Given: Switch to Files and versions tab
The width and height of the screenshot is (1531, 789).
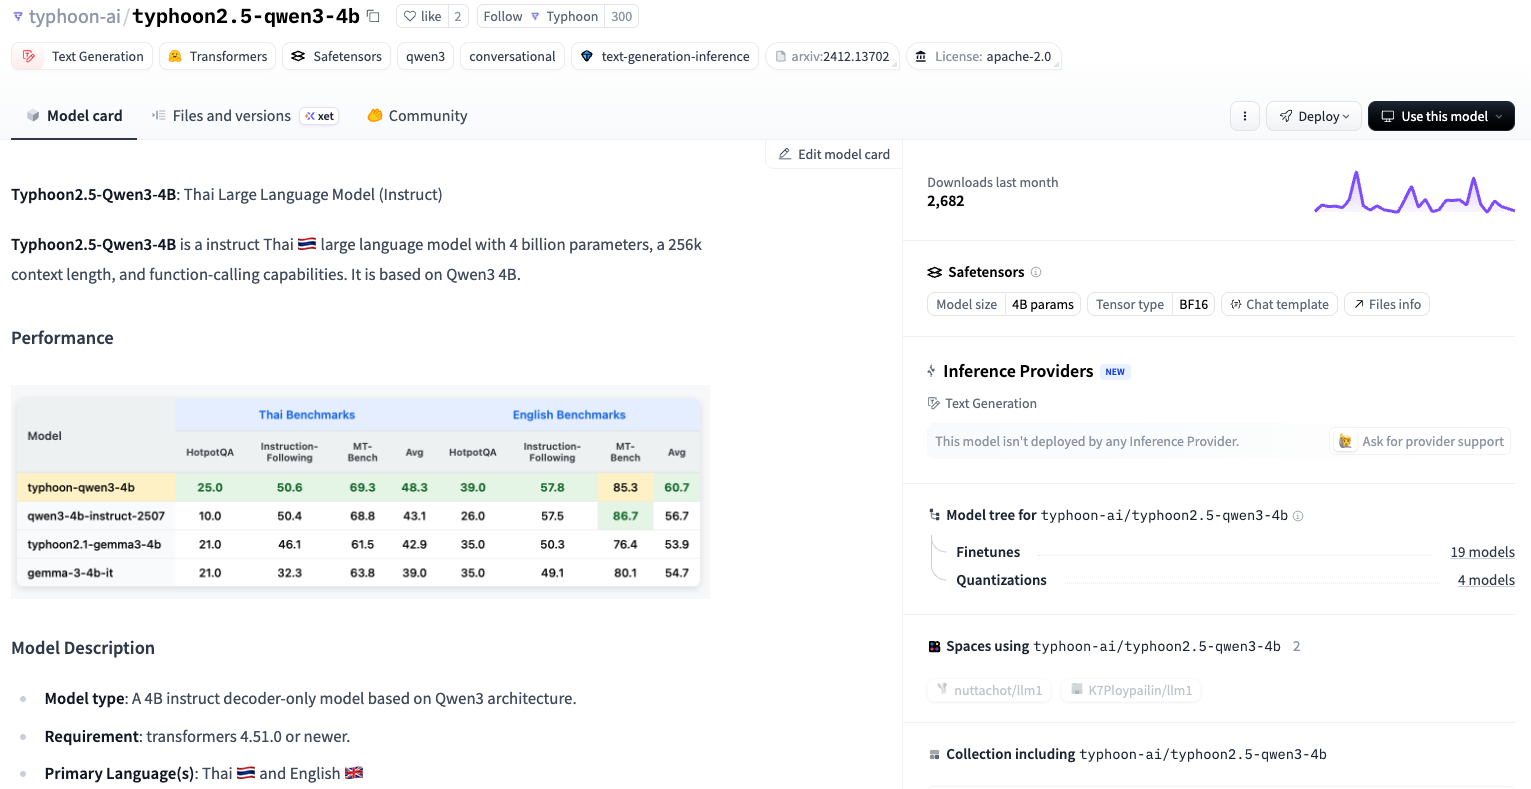Looking at the screenshot, I should (231, 116).
